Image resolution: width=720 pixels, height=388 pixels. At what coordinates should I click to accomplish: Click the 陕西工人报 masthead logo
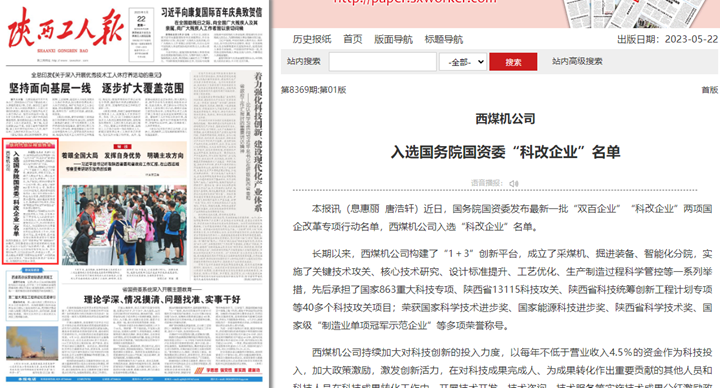click(65, 28)
